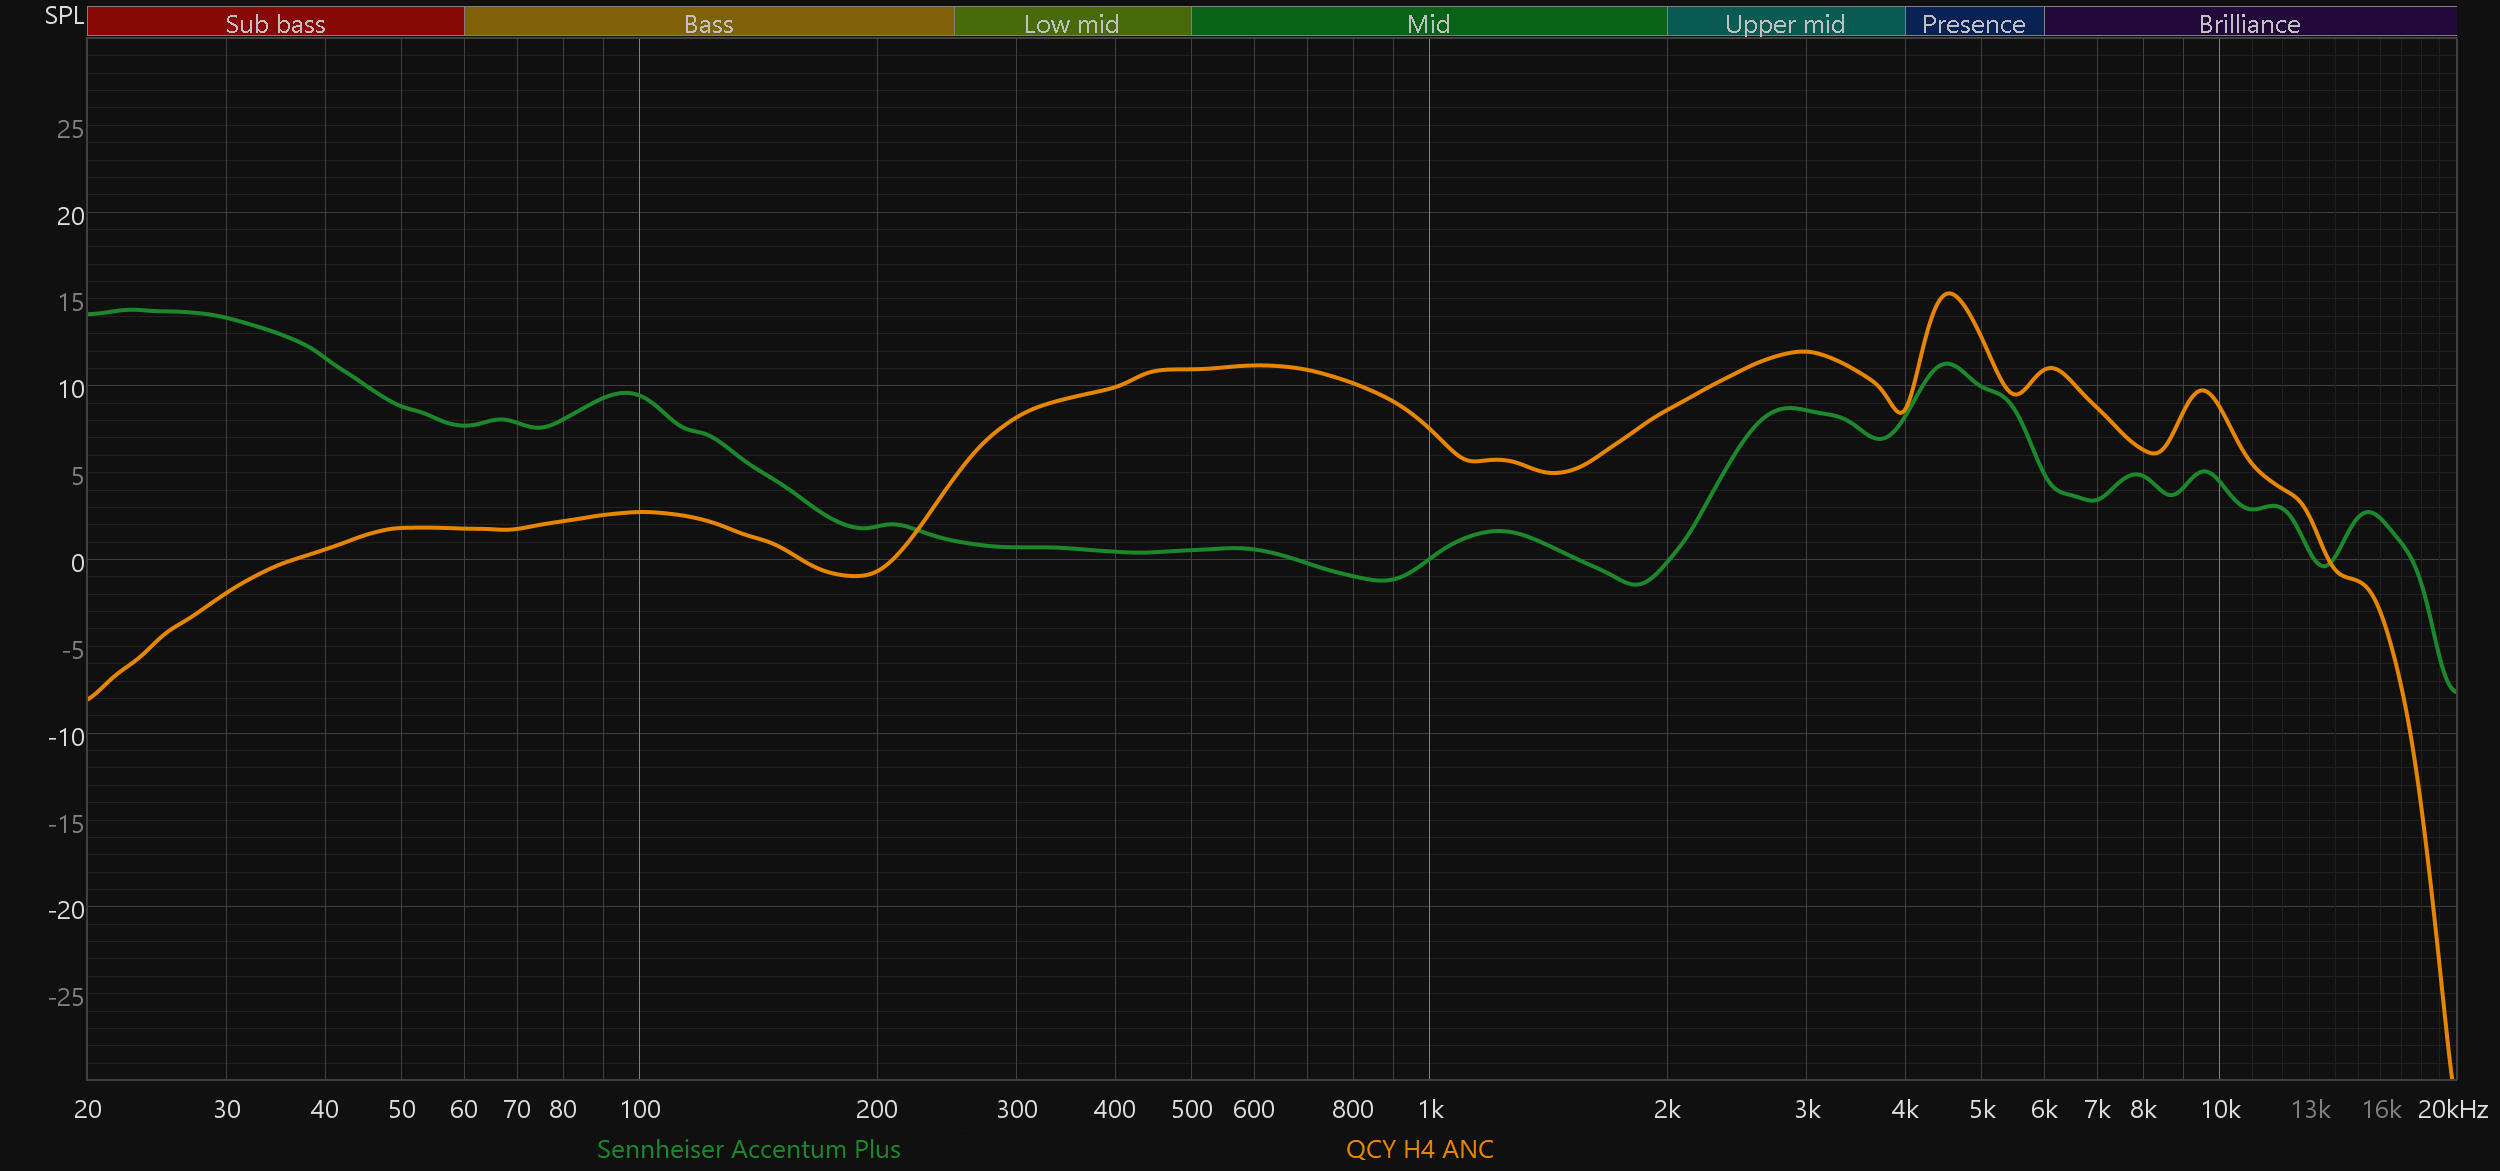The width and height of the screenshot is (2500, 1171).
Task: Select the Bass frequency band header
Action: pos(708,23)
